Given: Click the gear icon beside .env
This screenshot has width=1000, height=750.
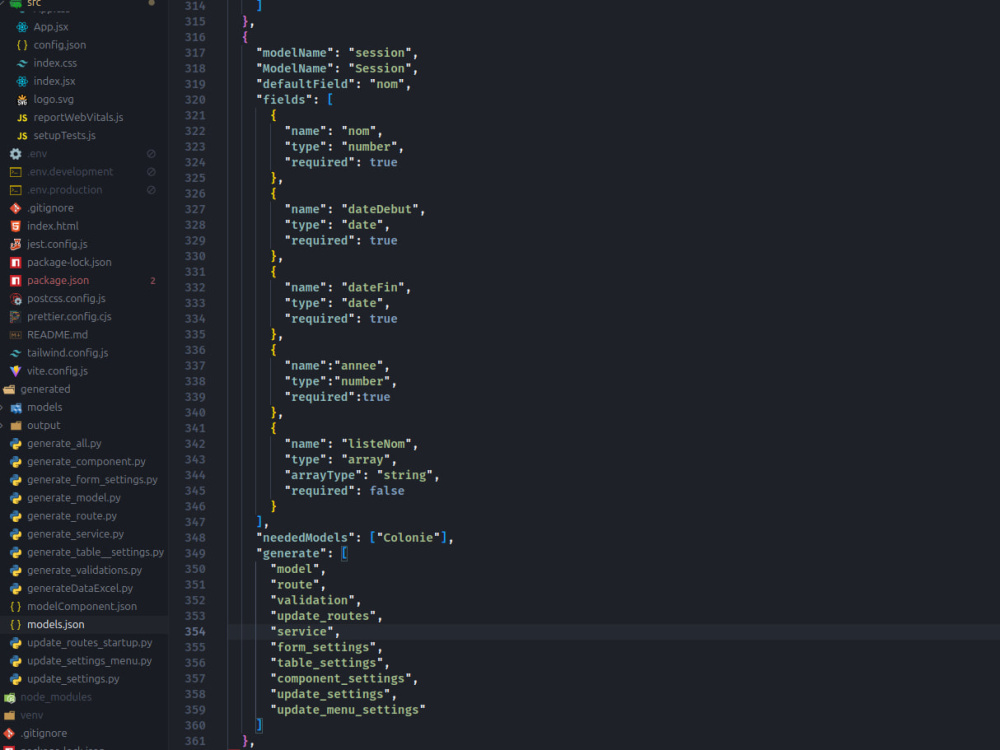Looking at the screenshot, I should pyautogui.click(x=16, y=154).
